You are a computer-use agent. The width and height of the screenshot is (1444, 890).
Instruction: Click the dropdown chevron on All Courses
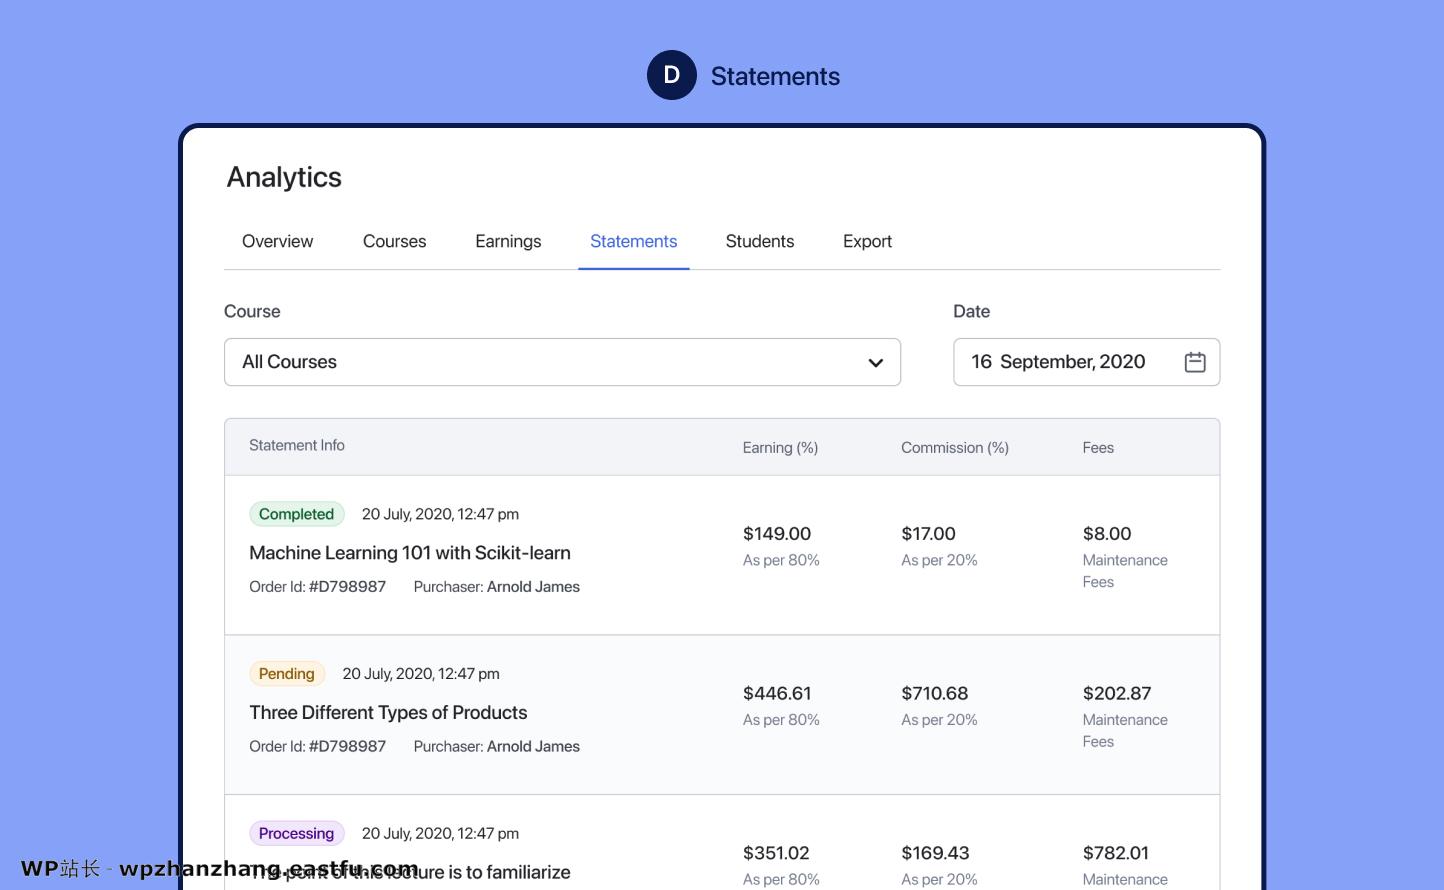[x=875, y=362]
